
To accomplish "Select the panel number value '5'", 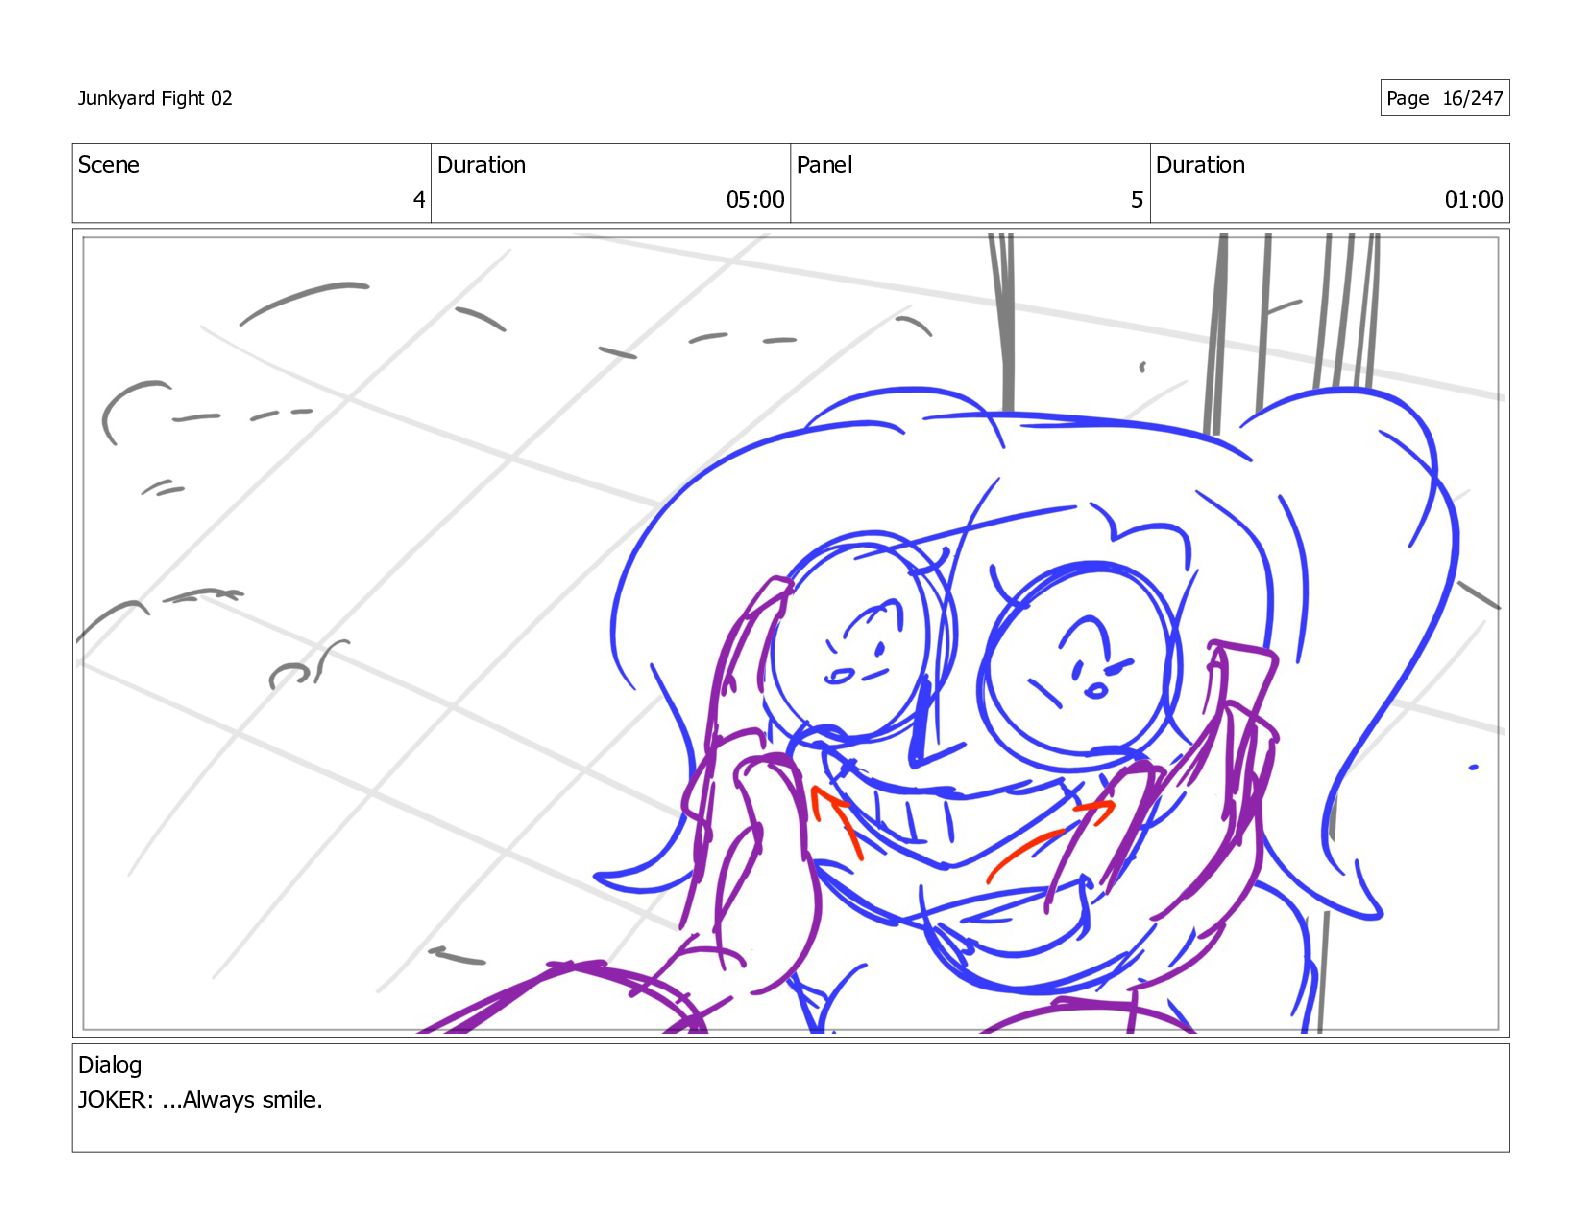I will (1137, 200).
